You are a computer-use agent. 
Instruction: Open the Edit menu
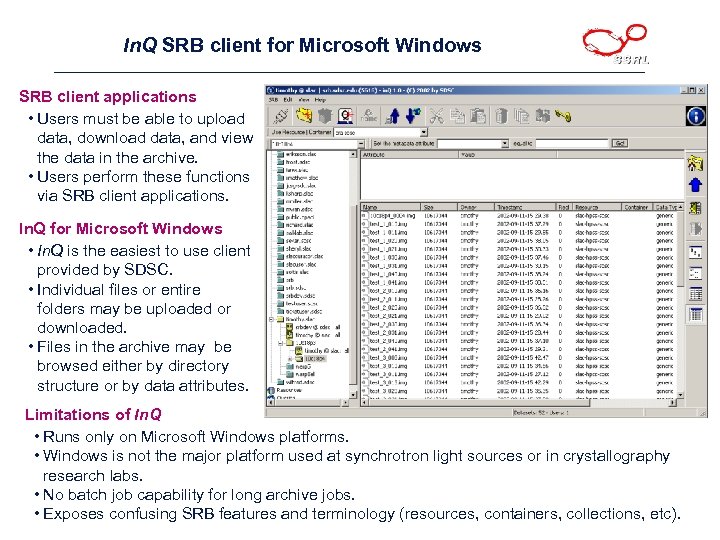tap(288, 100)
